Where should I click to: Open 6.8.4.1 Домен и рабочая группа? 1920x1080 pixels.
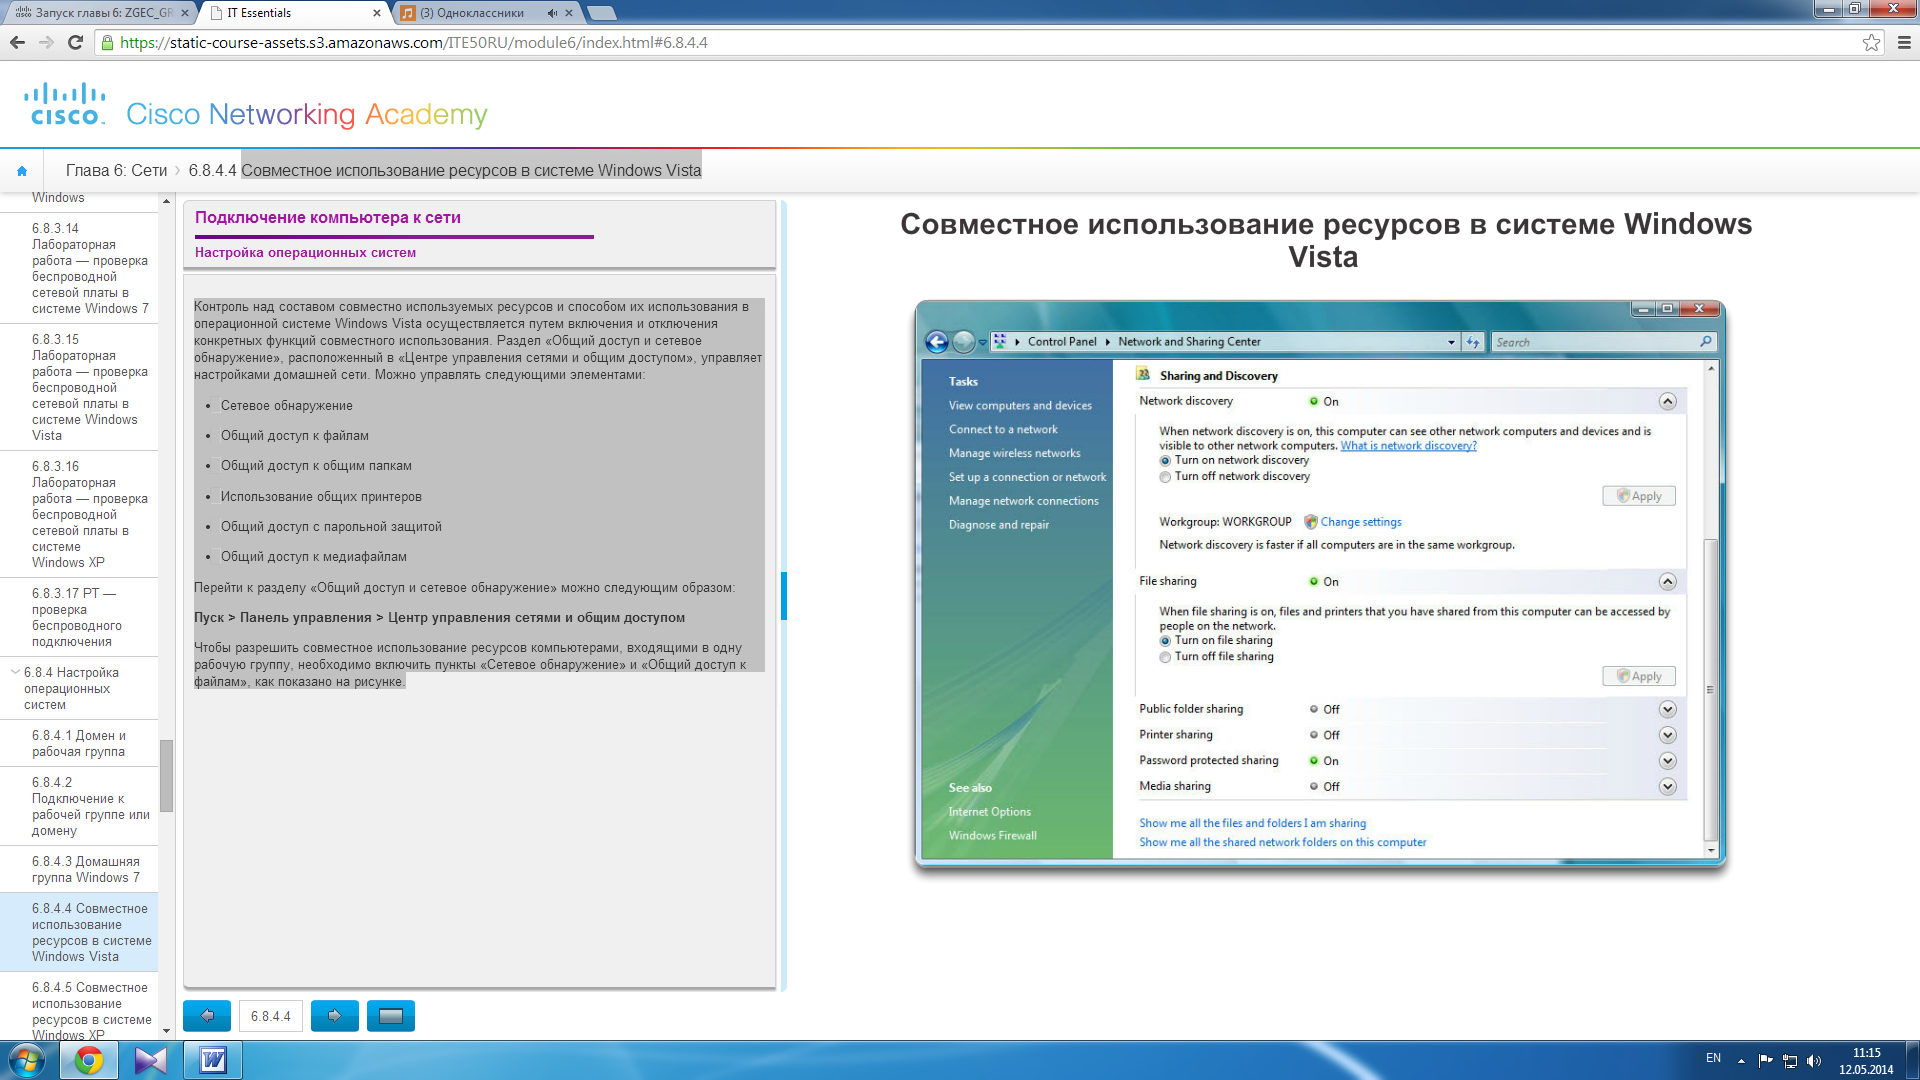coord(79,743)
